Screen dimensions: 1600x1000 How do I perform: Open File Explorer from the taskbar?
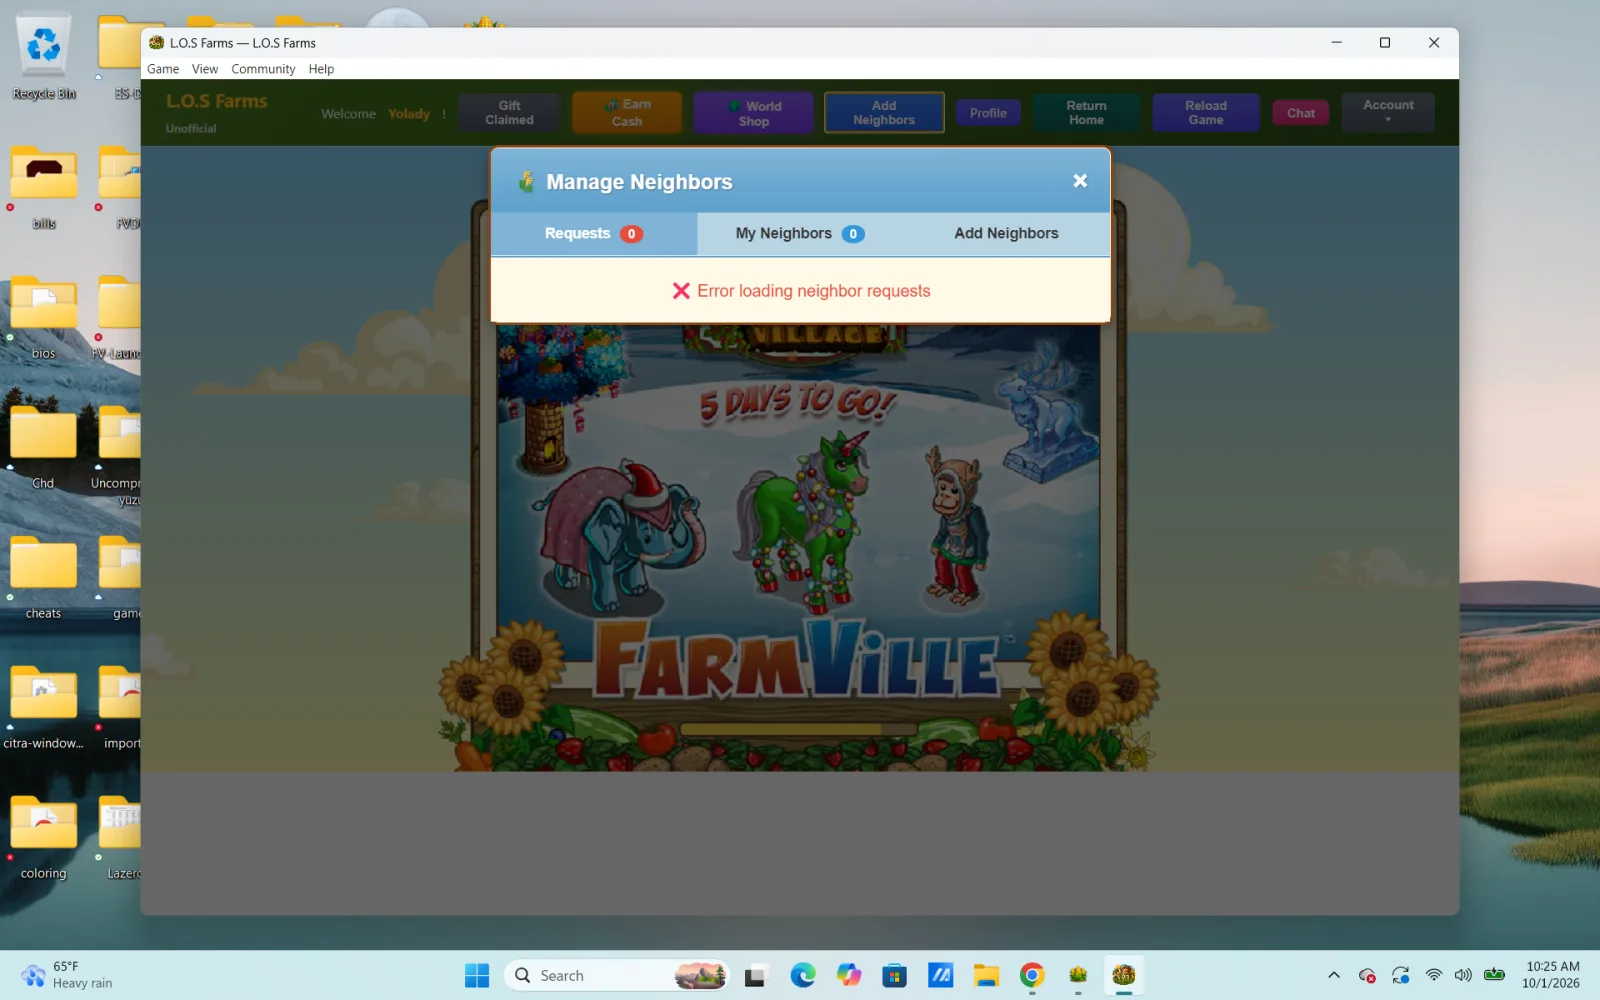point(987,975)
